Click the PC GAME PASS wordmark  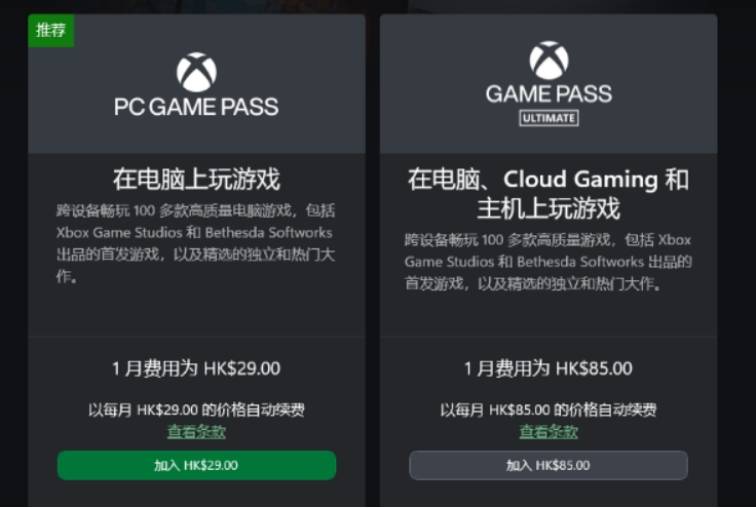point(196,106)
